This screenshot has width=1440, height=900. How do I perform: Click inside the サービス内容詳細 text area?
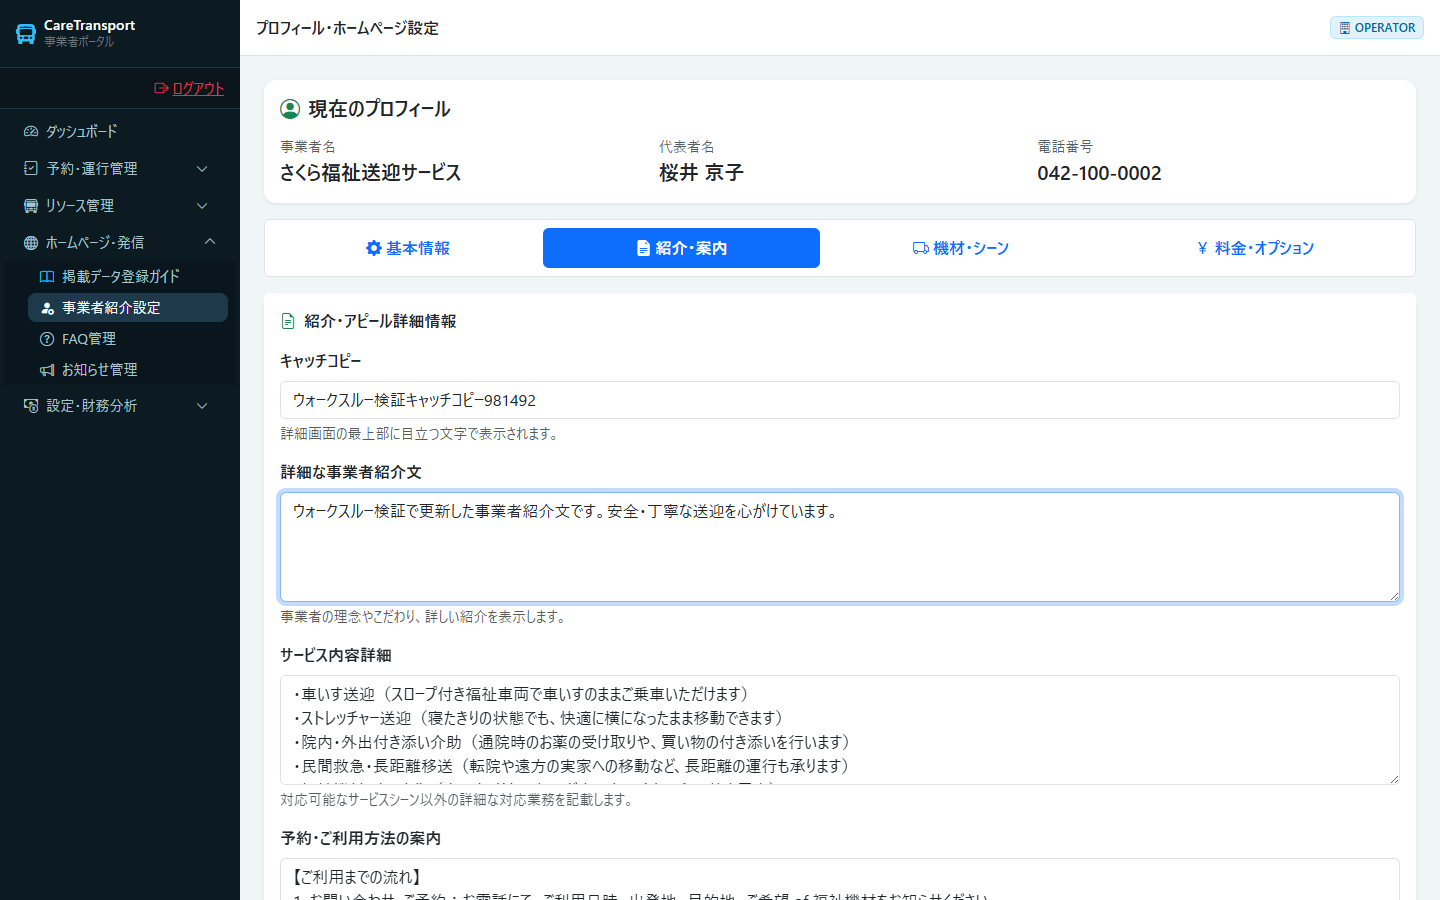[x=840, y=730]
